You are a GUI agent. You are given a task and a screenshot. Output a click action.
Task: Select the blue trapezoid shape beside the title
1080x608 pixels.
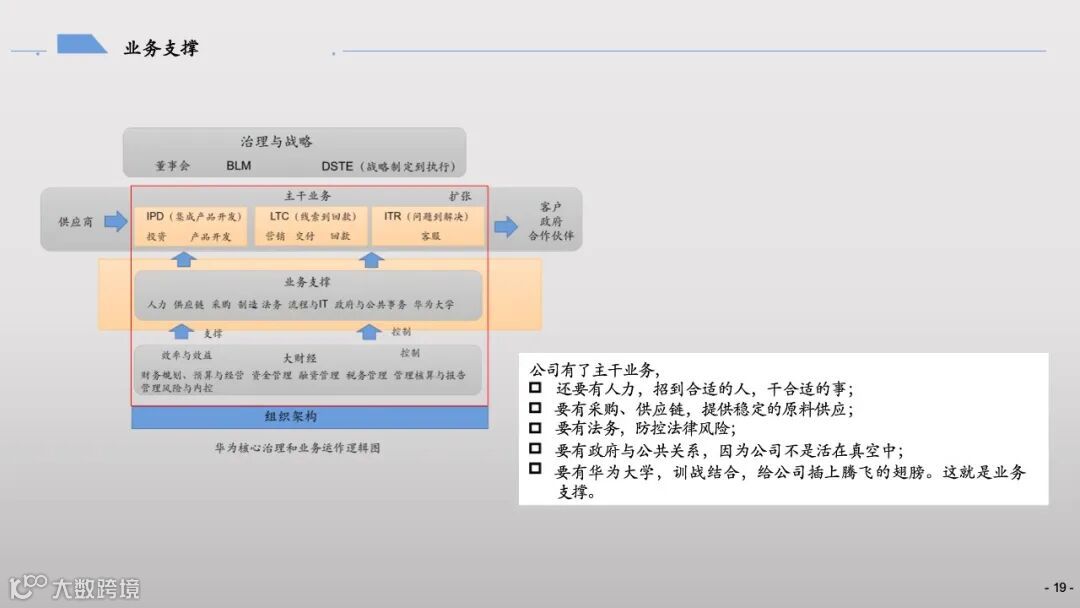(81, 43)
